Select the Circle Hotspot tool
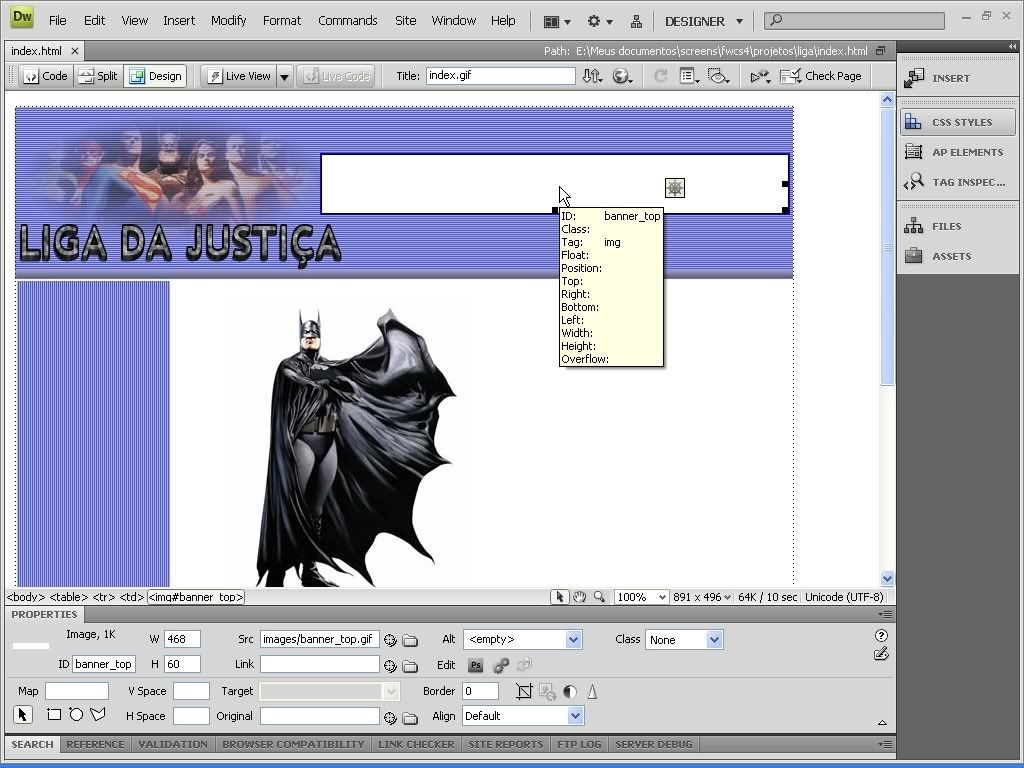This screenshot has width=1024, height=768. (76, 714)
